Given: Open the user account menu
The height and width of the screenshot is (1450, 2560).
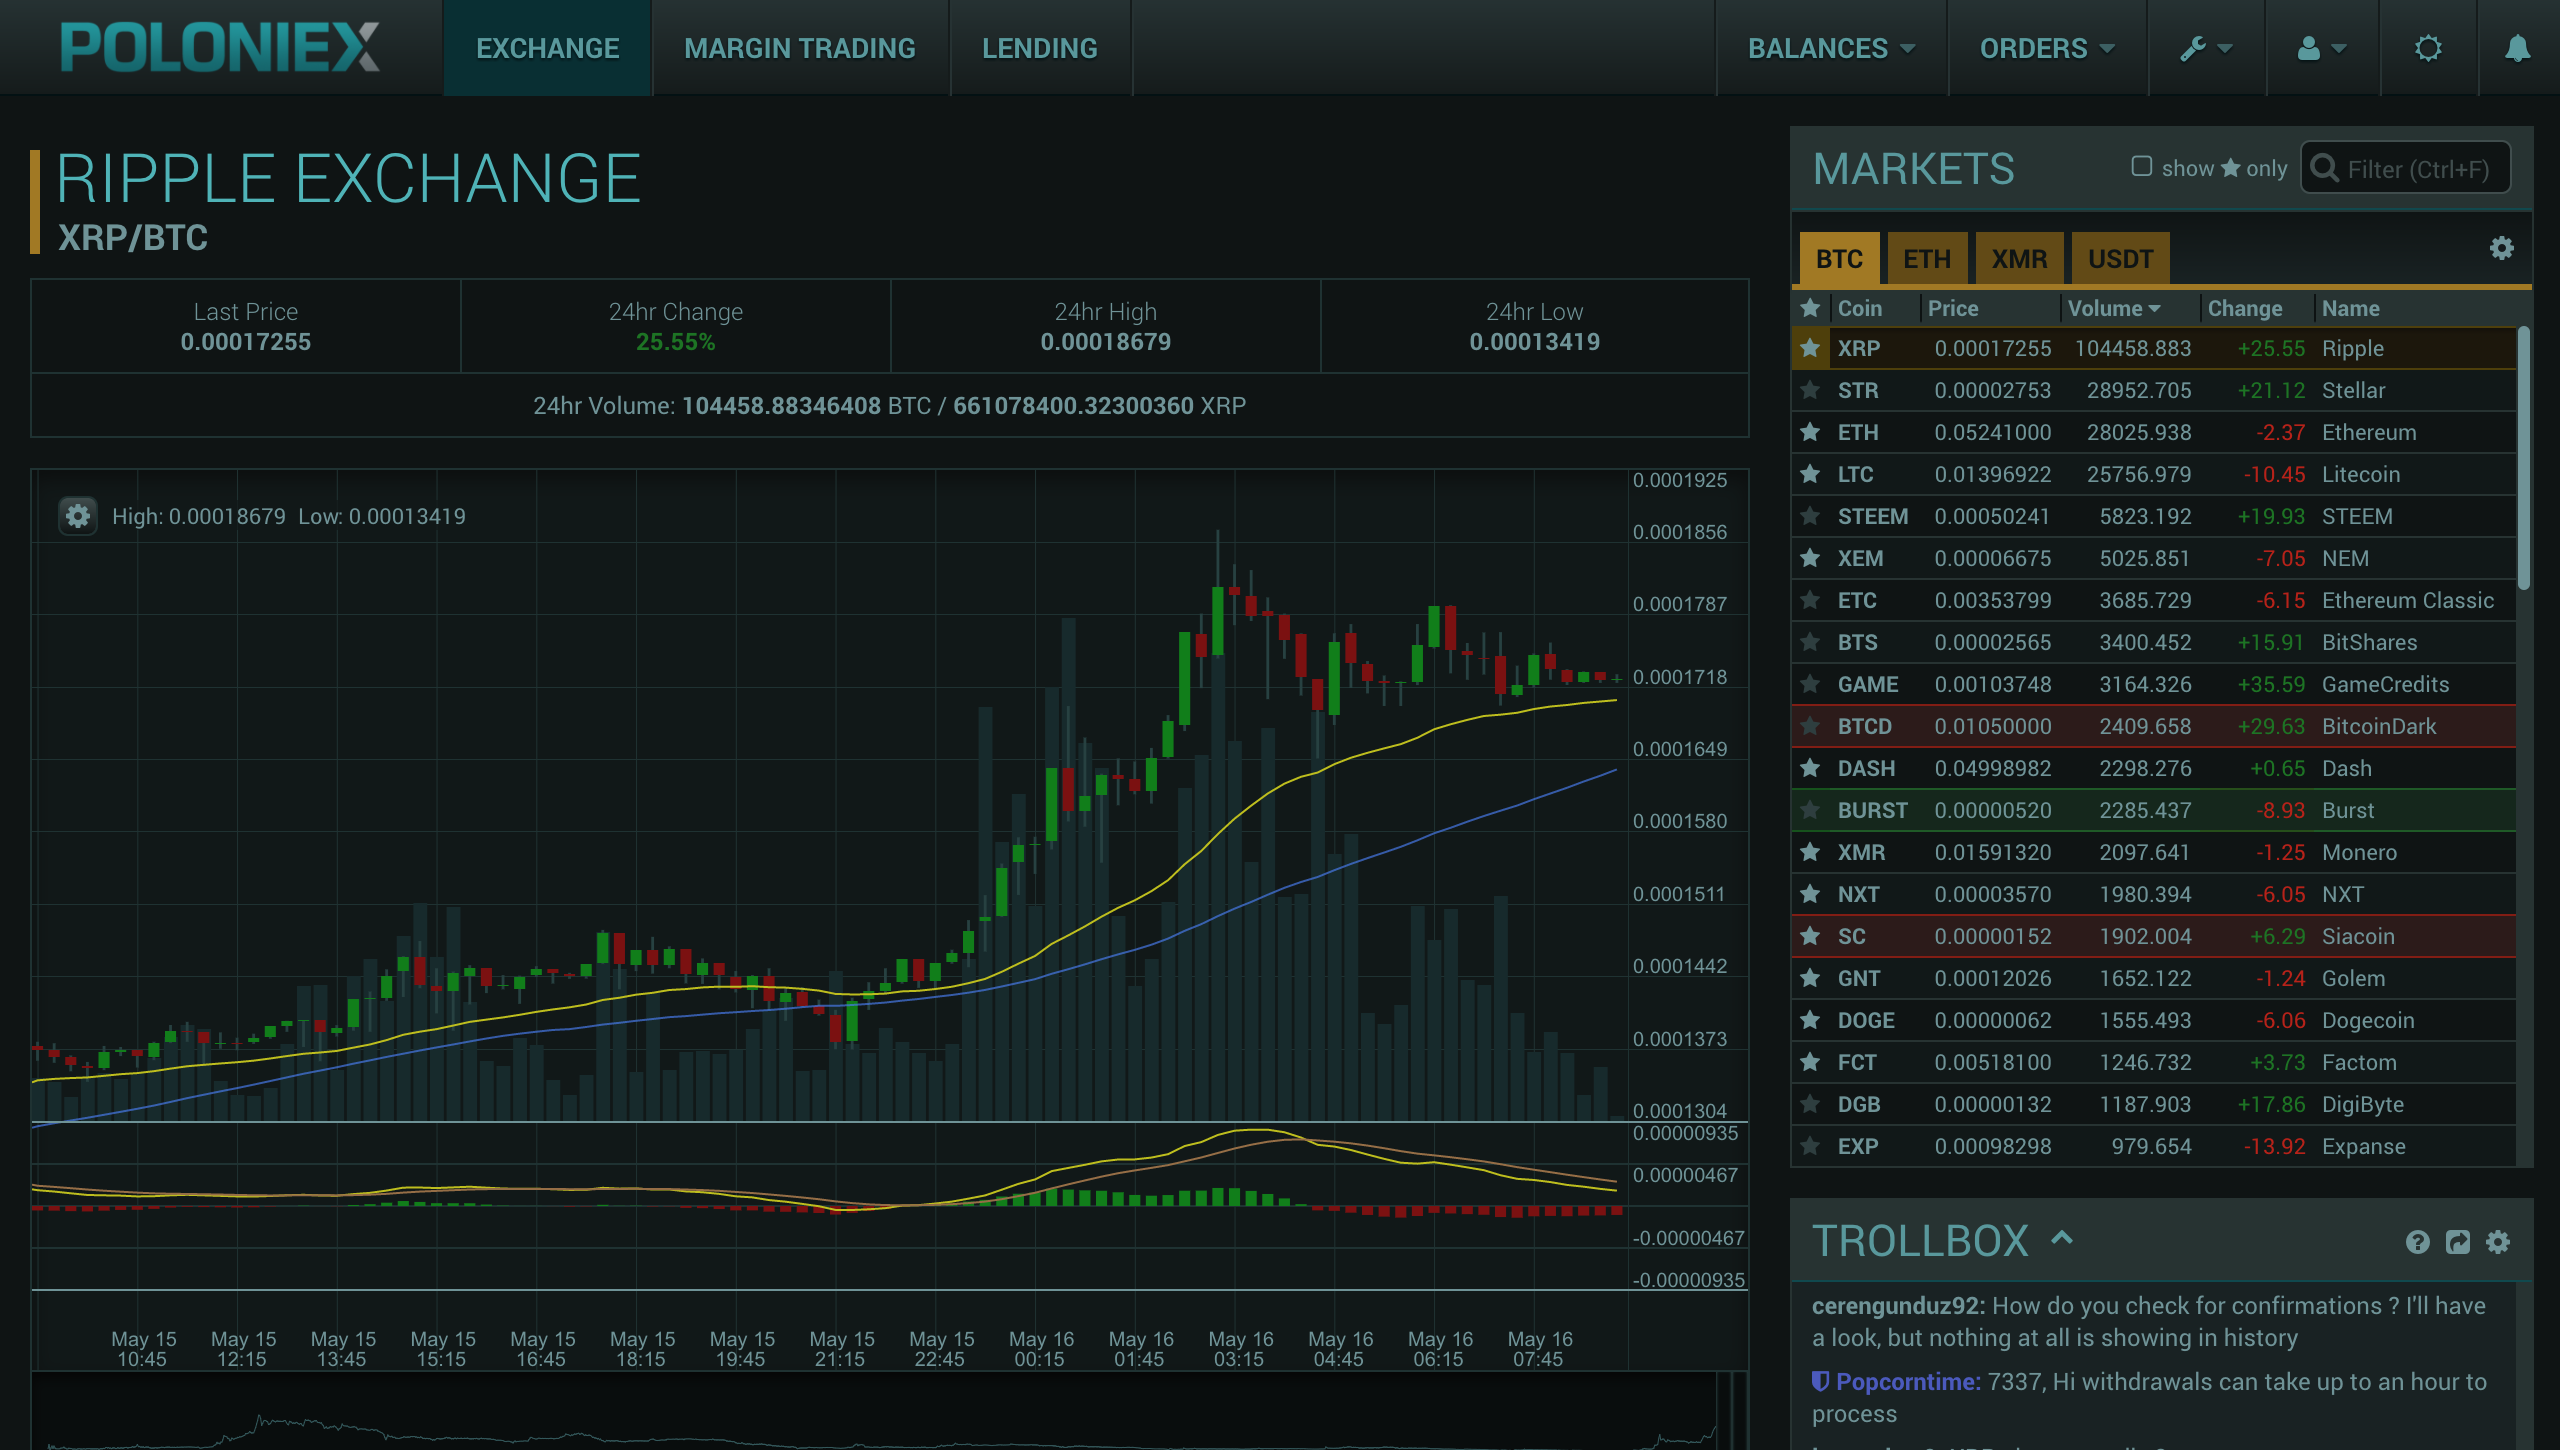Looking at the screenshot, I should click(2322, 48).
